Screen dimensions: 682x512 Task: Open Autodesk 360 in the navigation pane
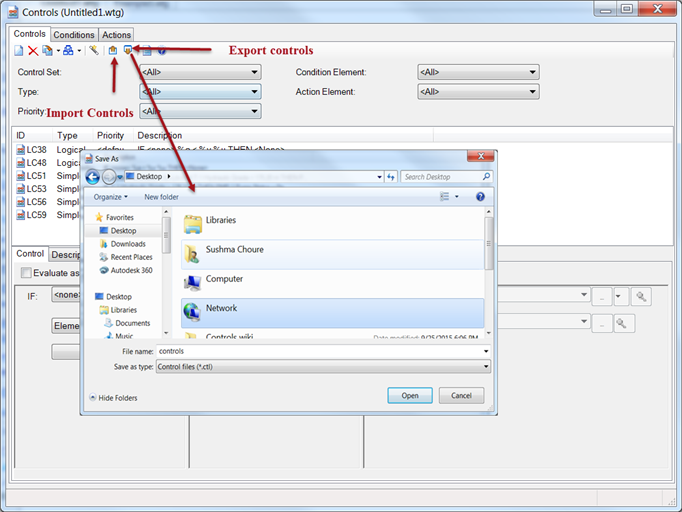(126, 270)
